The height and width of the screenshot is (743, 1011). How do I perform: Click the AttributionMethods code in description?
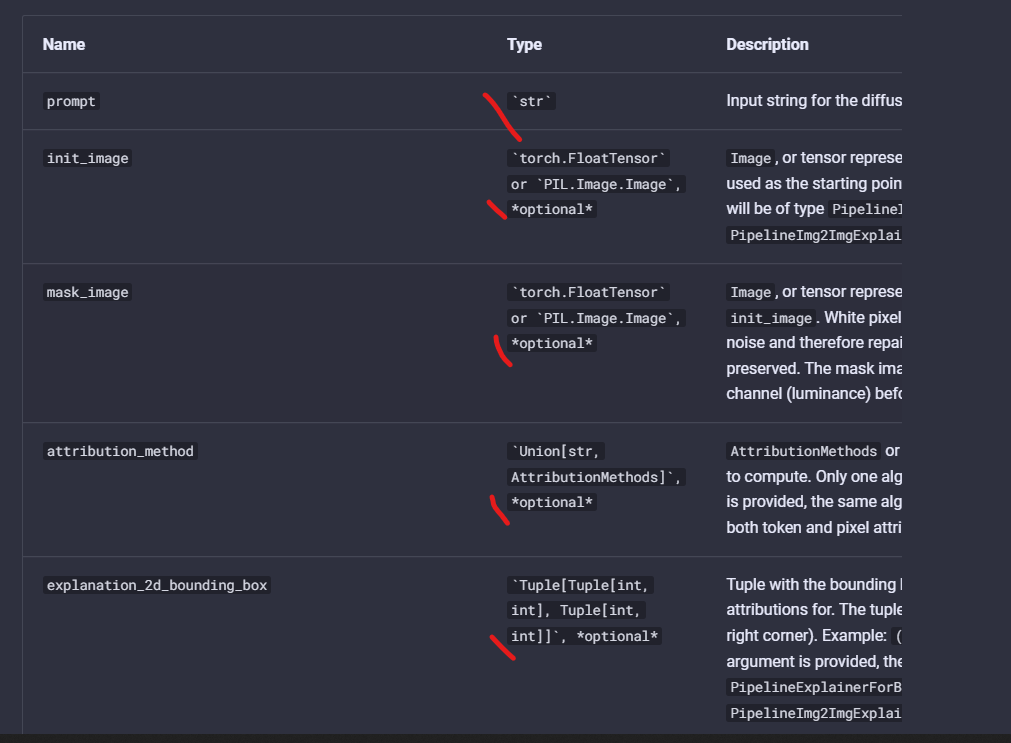pyautogui.click(x=804, y=451)
